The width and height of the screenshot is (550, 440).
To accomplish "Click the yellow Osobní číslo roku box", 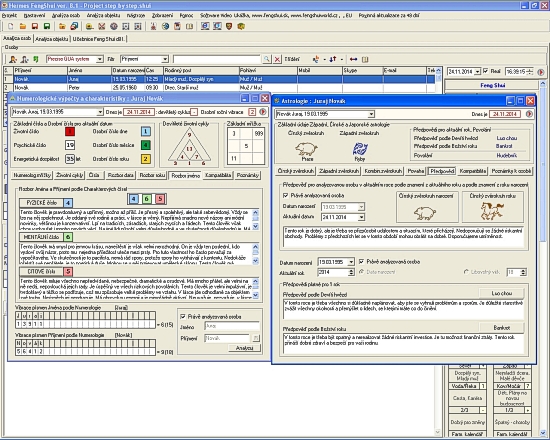I will (146, 159).
